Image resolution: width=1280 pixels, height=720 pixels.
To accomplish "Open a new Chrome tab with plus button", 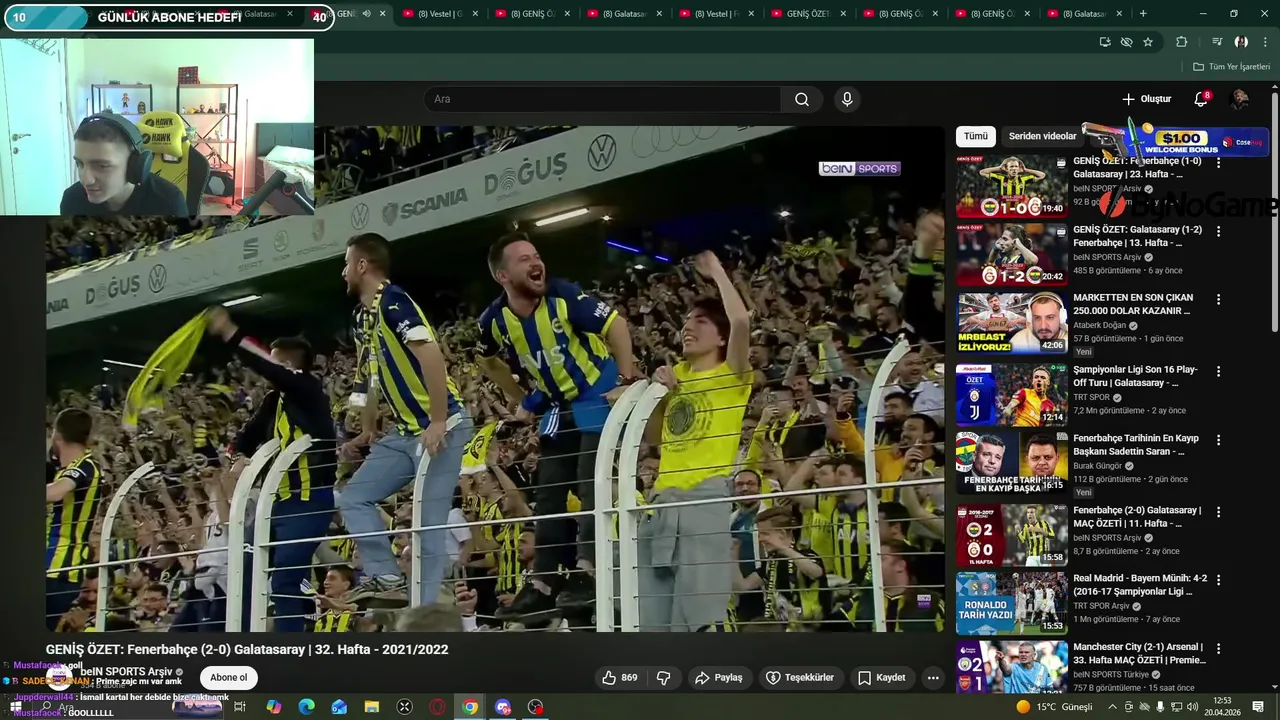I will point(1143,14).
